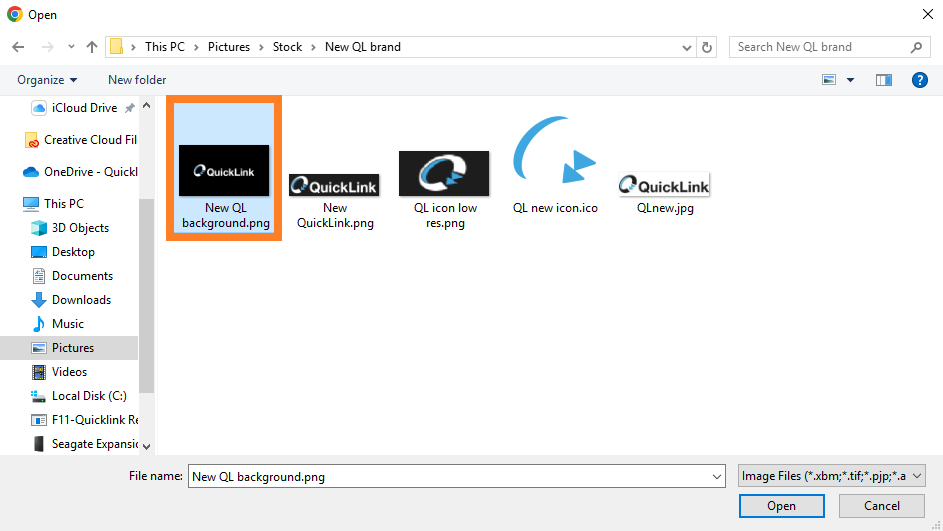This screenshot has width=943, height=531.
Task: Click 'New QL brand' path segment
Action: point(363,47)
